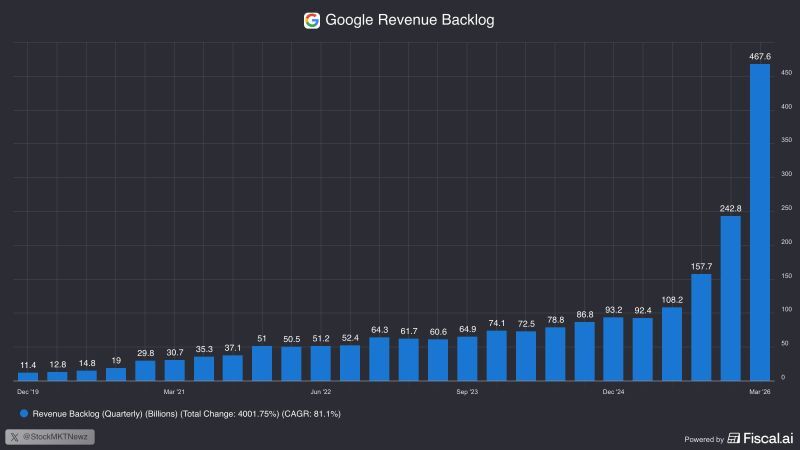Select the bar labeled 11.4
Image resolution: width=800 pixels, height=450 pixels.
pyautogui.click(x=28, y=377)
